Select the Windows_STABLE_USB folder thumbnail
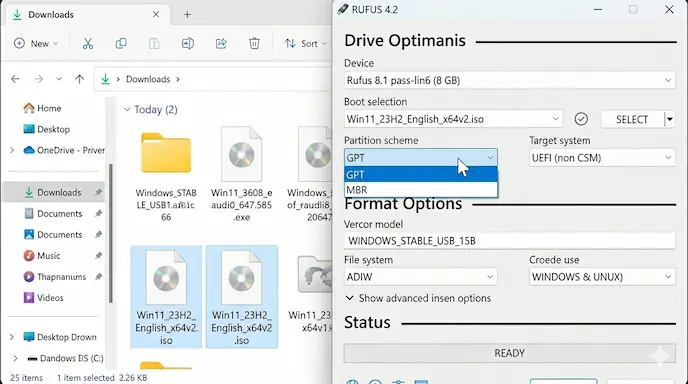 coord(166,153)
